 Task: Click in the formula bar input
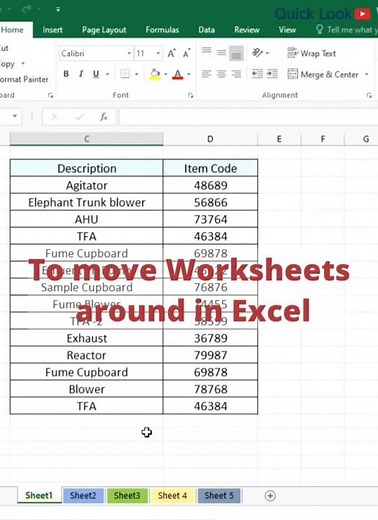249,117
